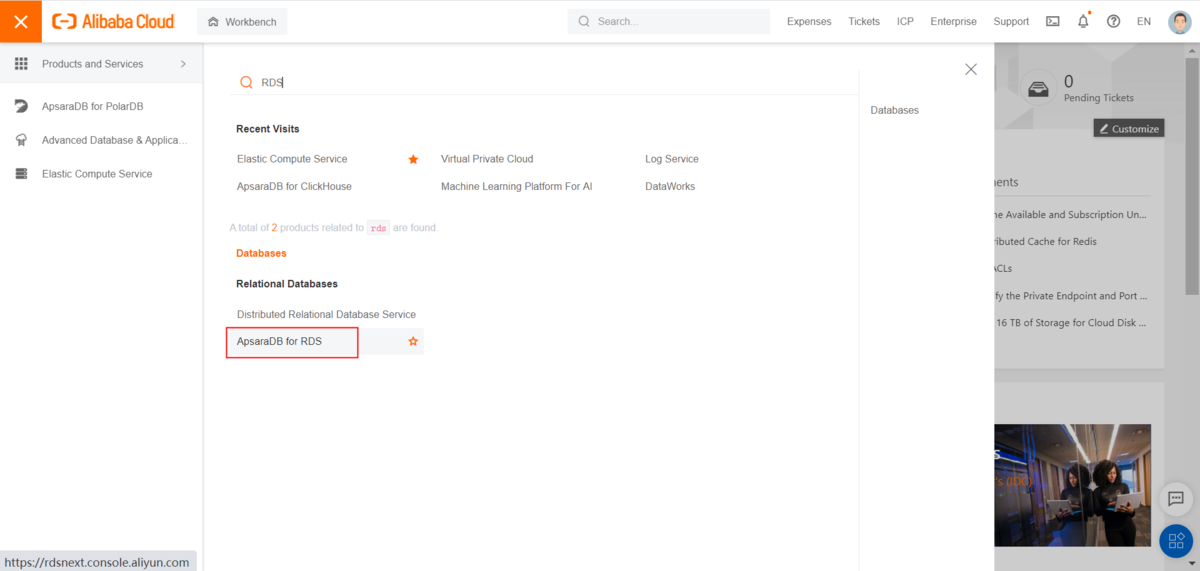Screen dimensions: 1200x571
Task: Open Elastic Compute Service recent visit
Action: (292, 159)
